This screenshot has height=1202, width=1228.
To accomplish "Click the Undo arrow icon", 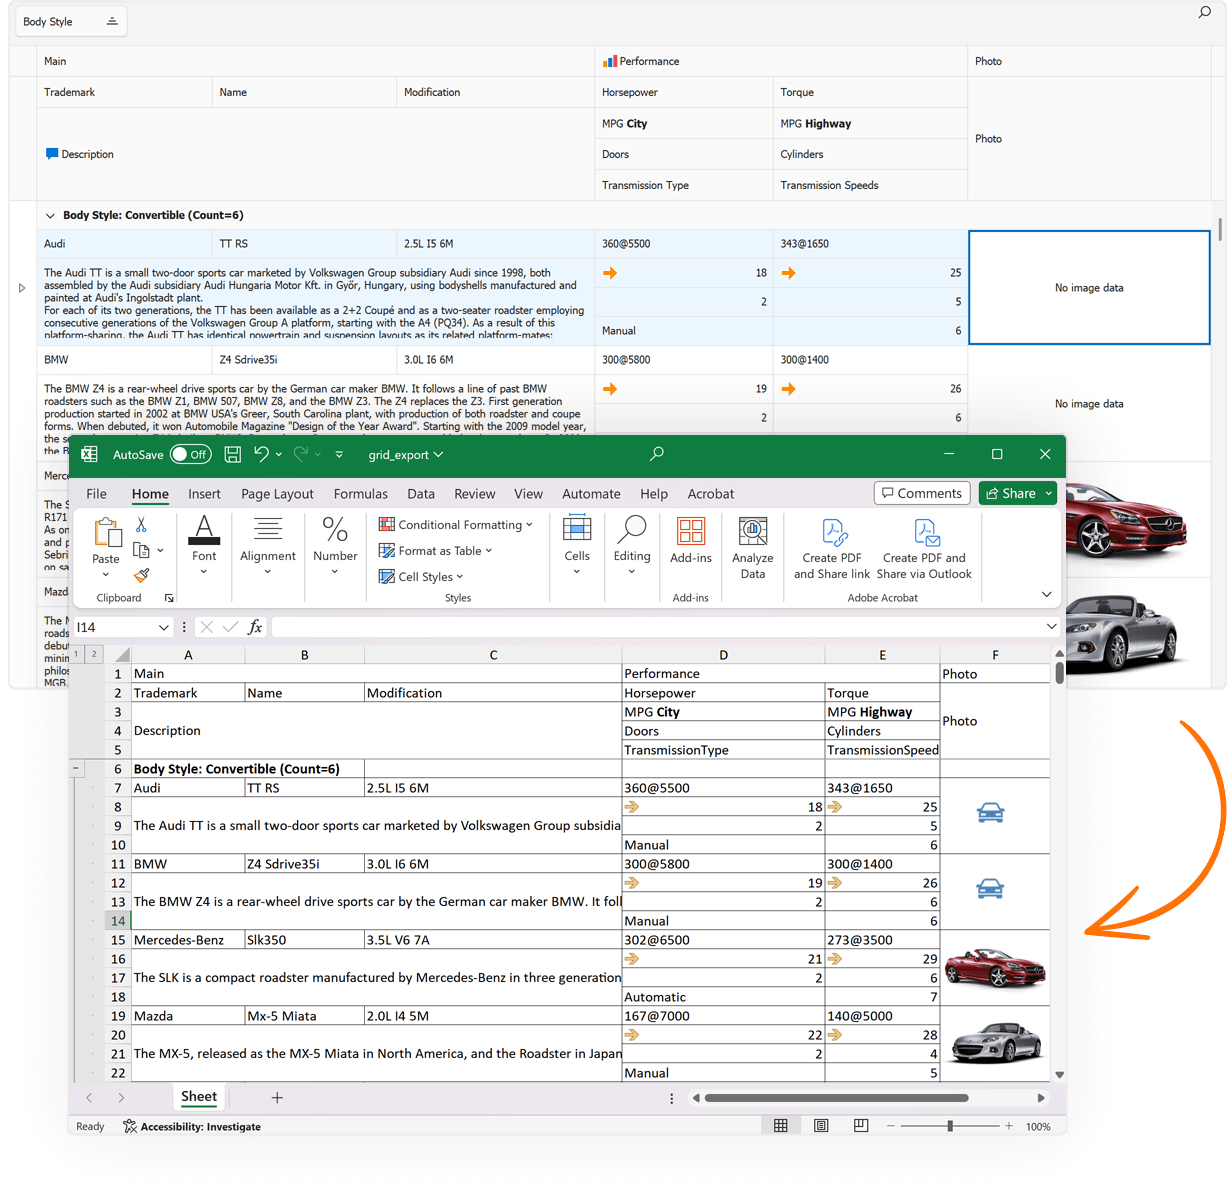I will coord(261,454).
